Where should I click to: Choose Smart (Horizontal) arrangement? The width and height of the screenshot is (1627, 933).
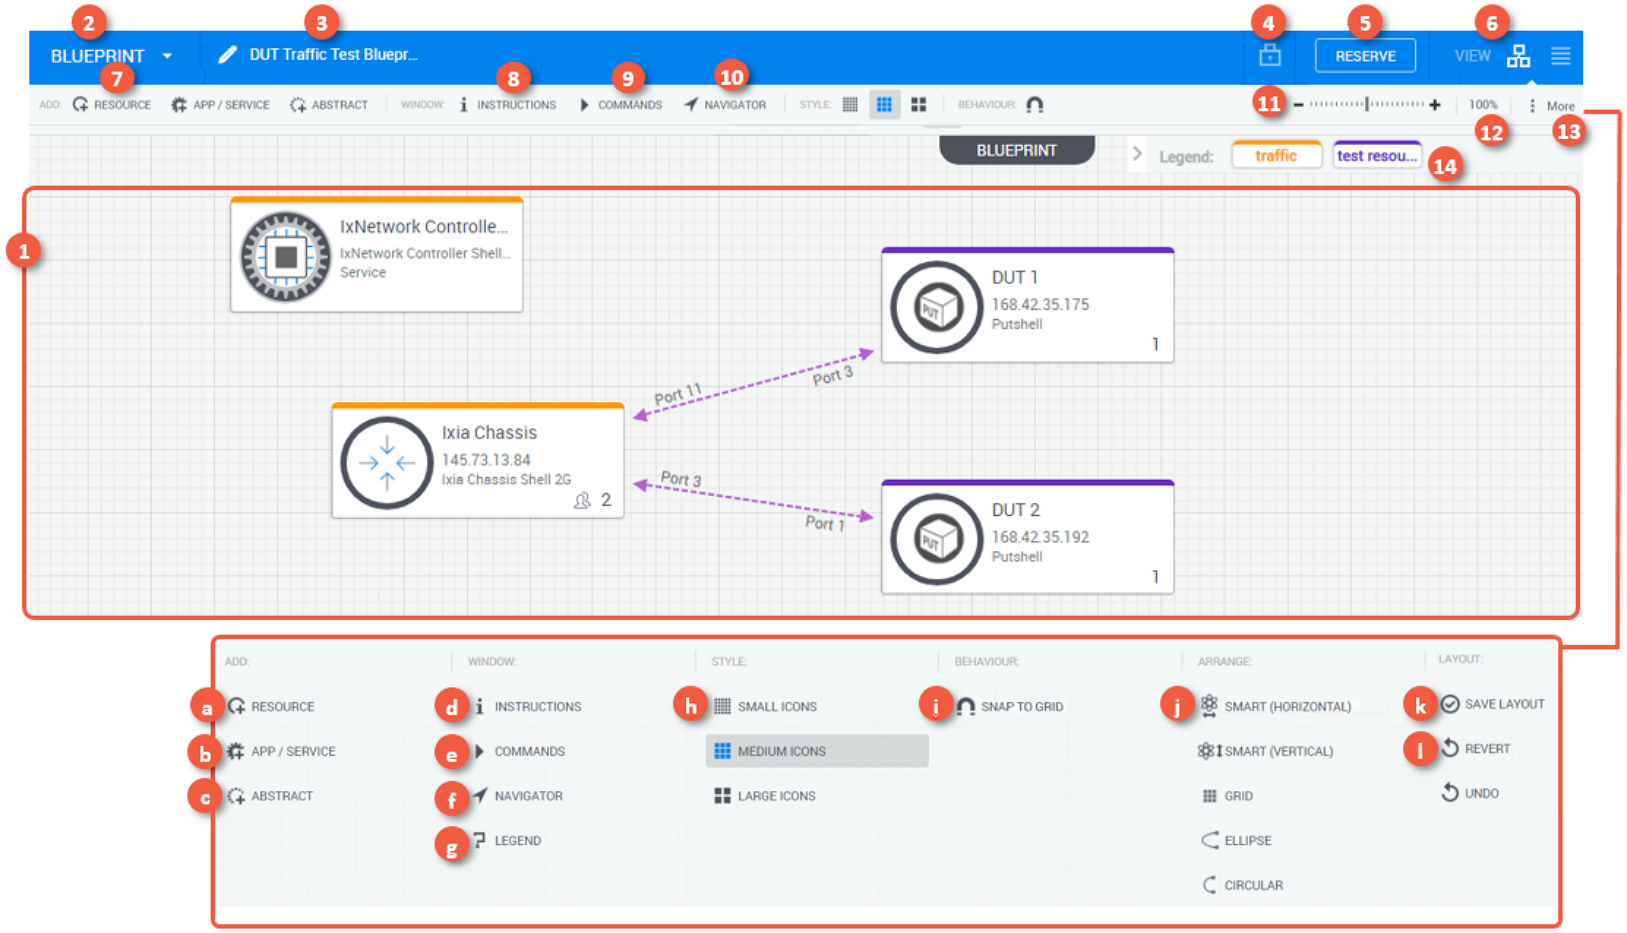click(x=1286, y=707)
